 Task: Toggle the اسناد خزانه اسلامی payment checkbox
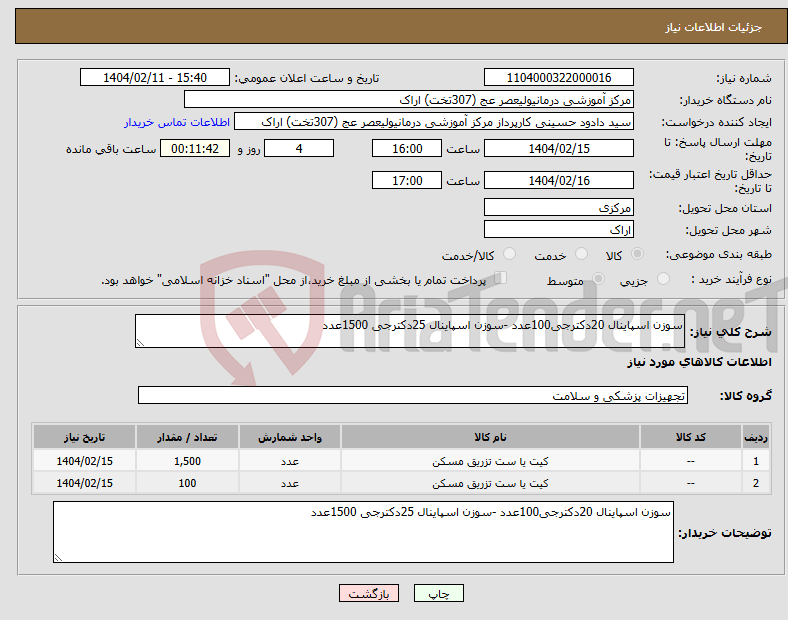click(x=501, y=278)
